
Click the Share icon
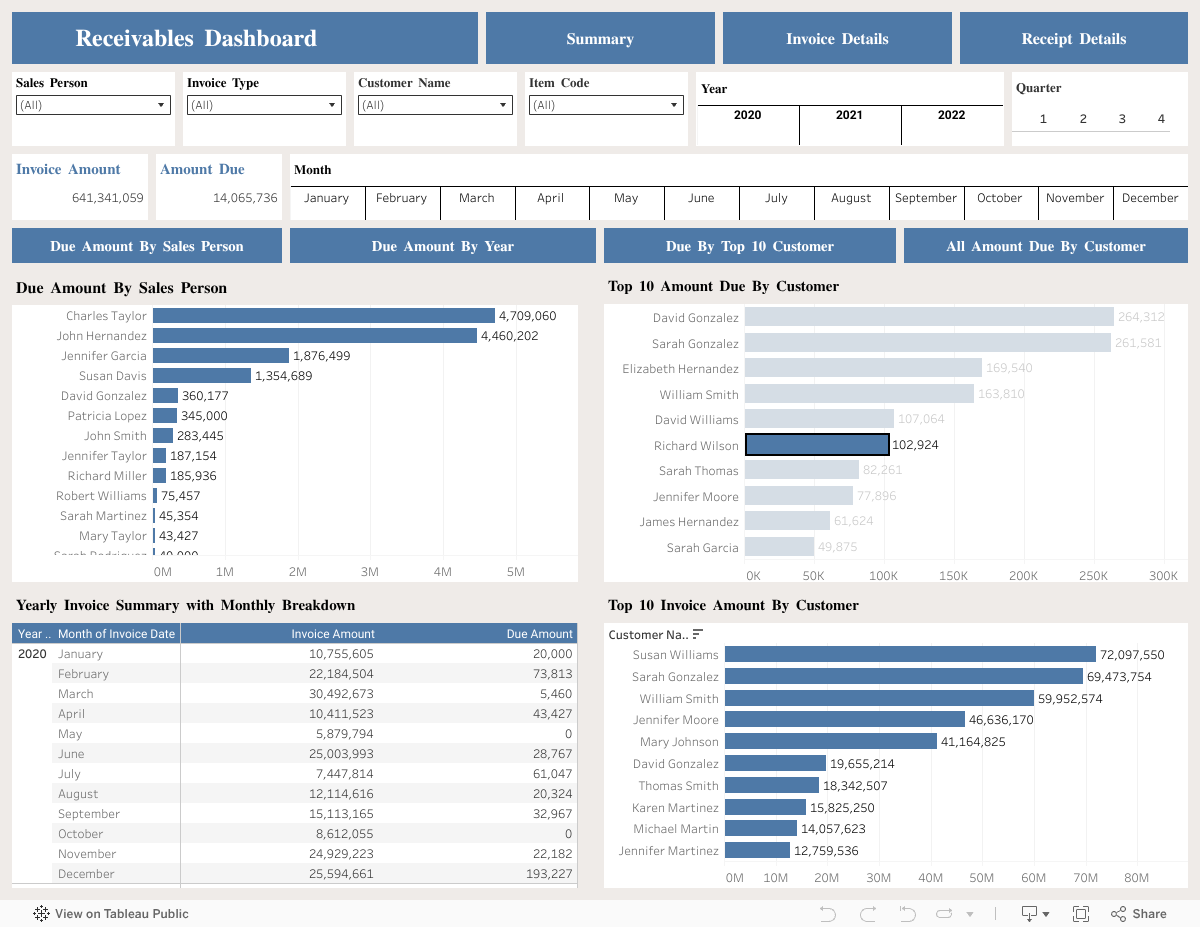1138,913
